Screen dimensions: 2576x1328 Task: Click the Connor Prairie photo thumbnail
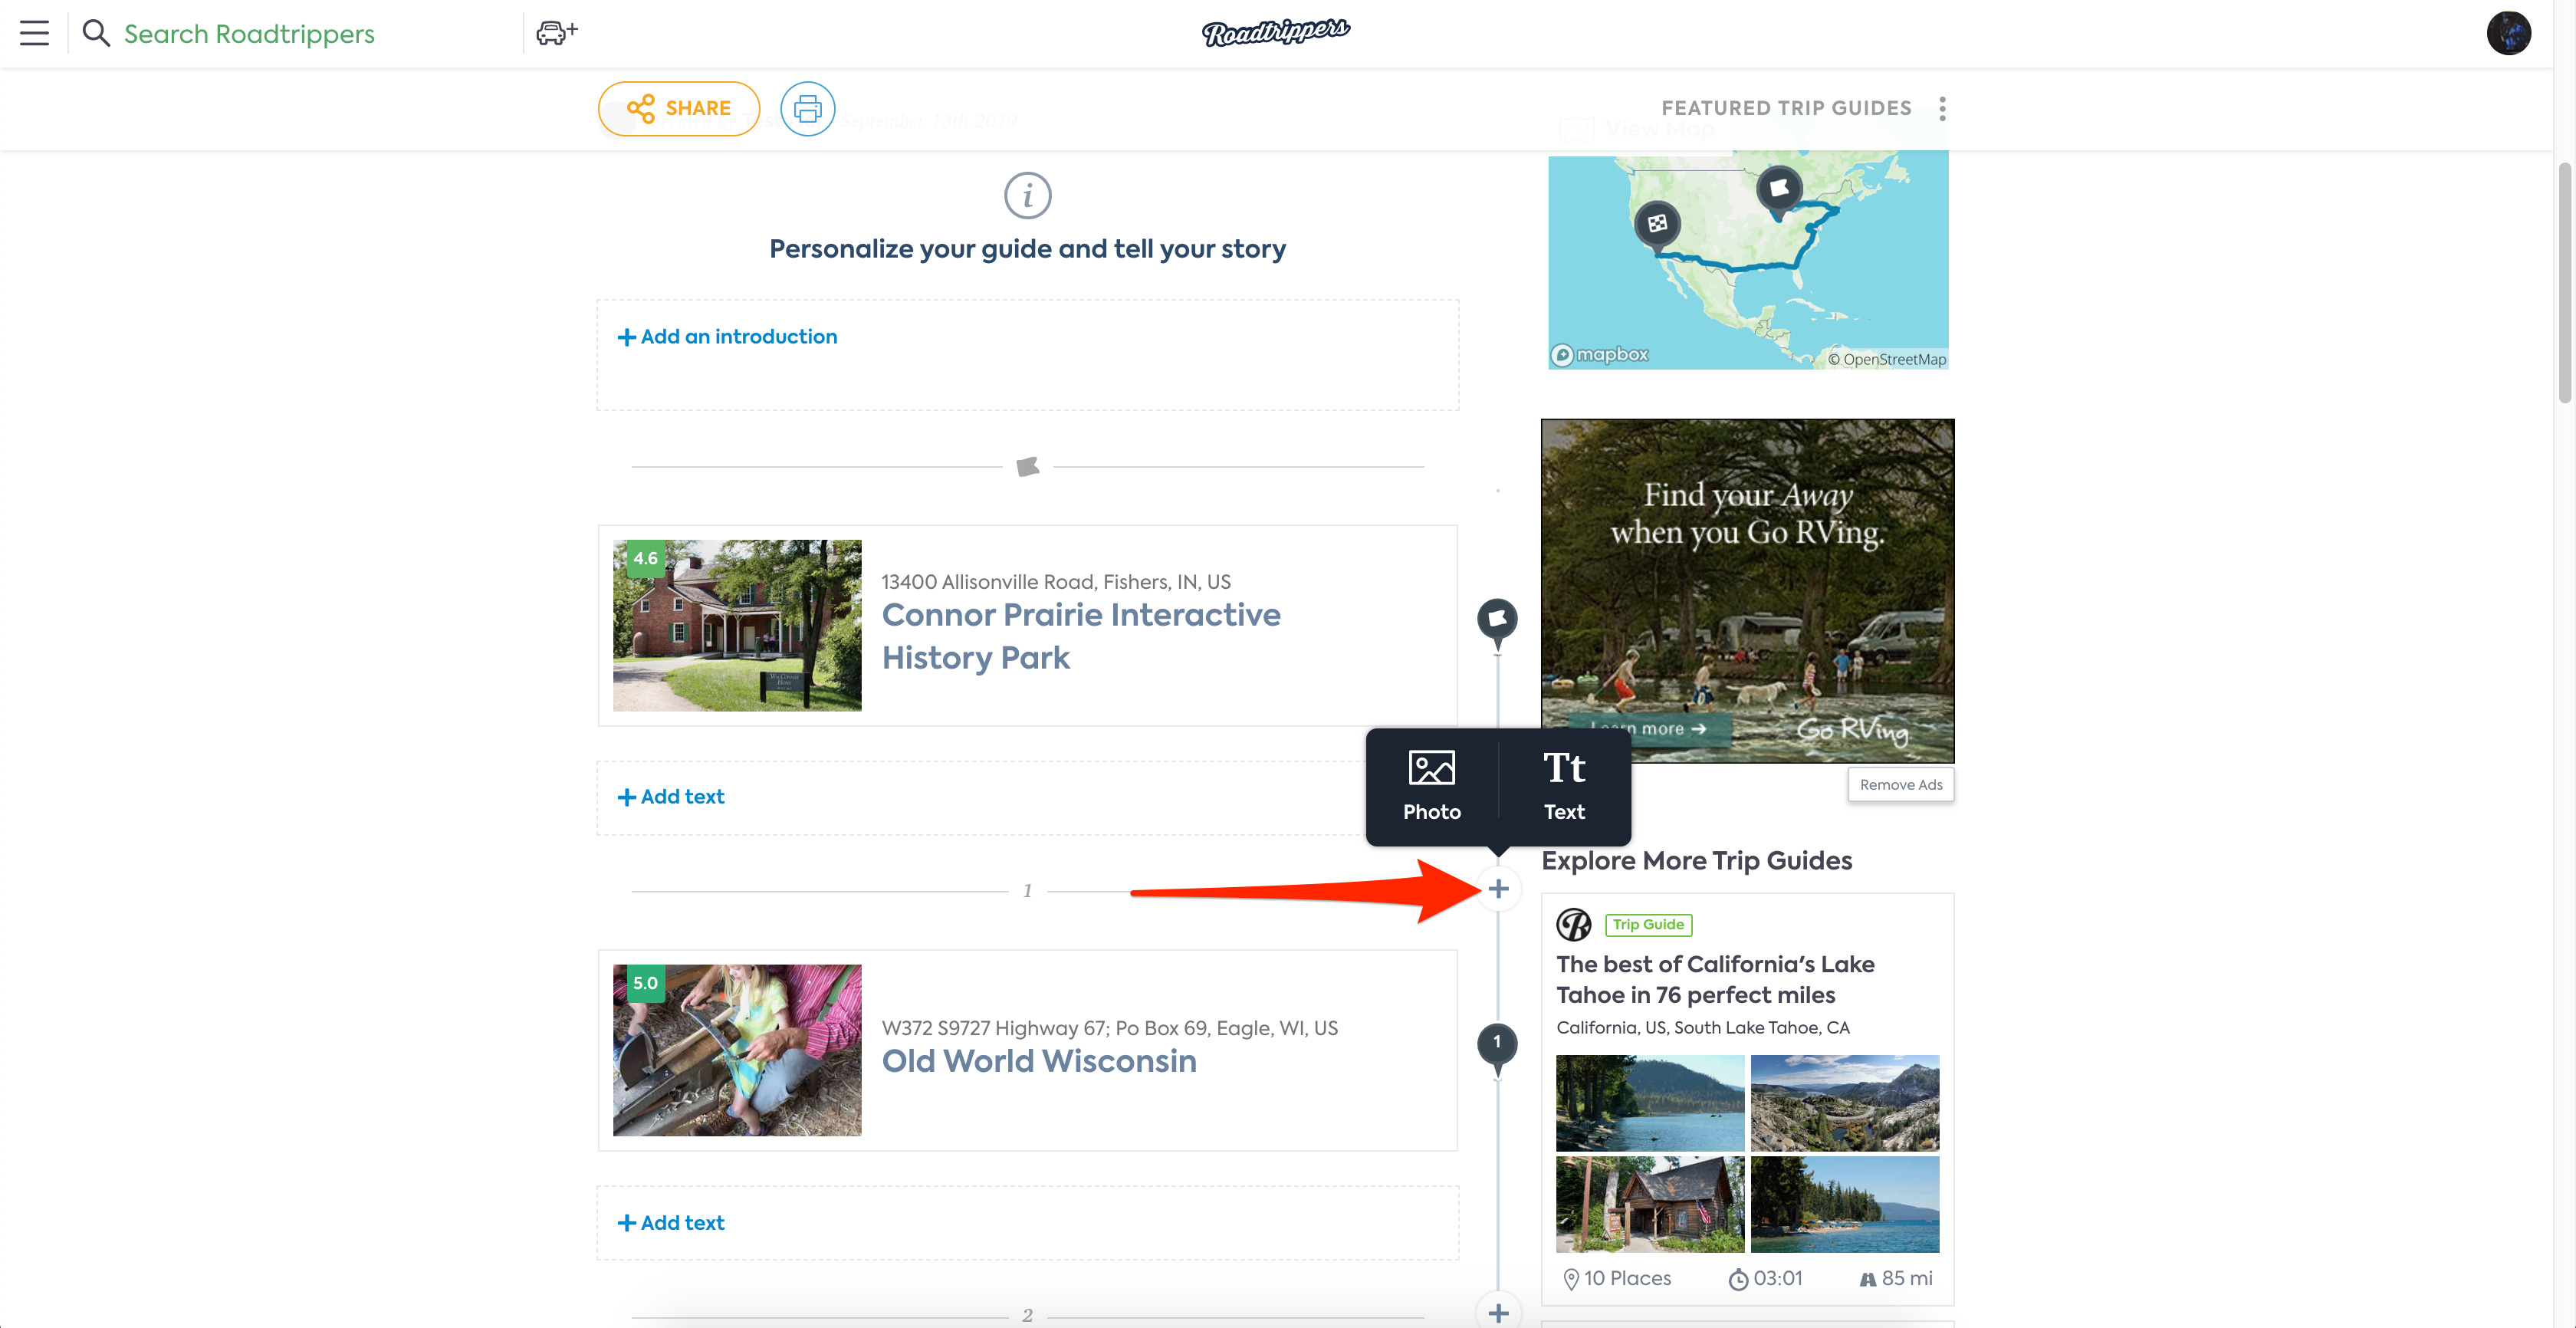tap(737, 626)
